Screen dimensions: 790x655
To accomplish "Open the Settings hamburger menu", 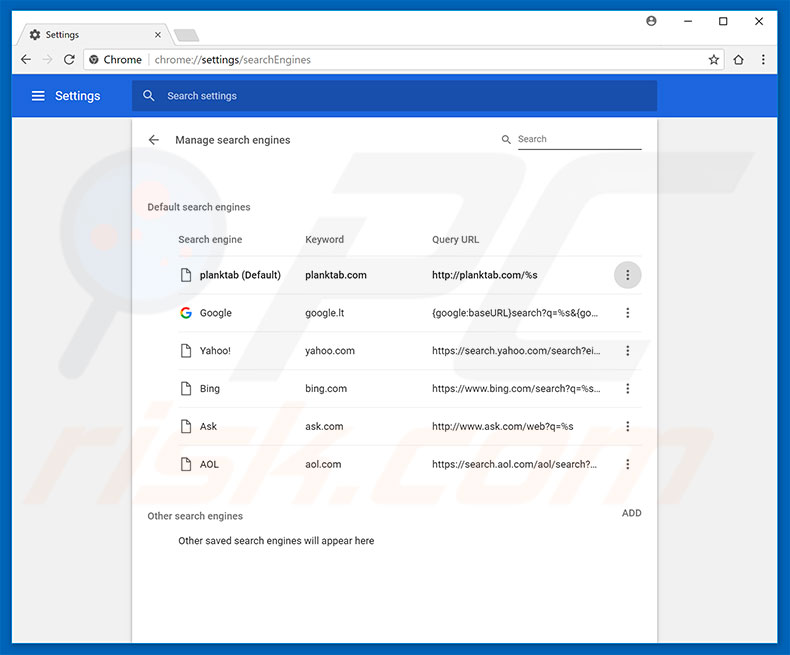I will tap(38, 96).
